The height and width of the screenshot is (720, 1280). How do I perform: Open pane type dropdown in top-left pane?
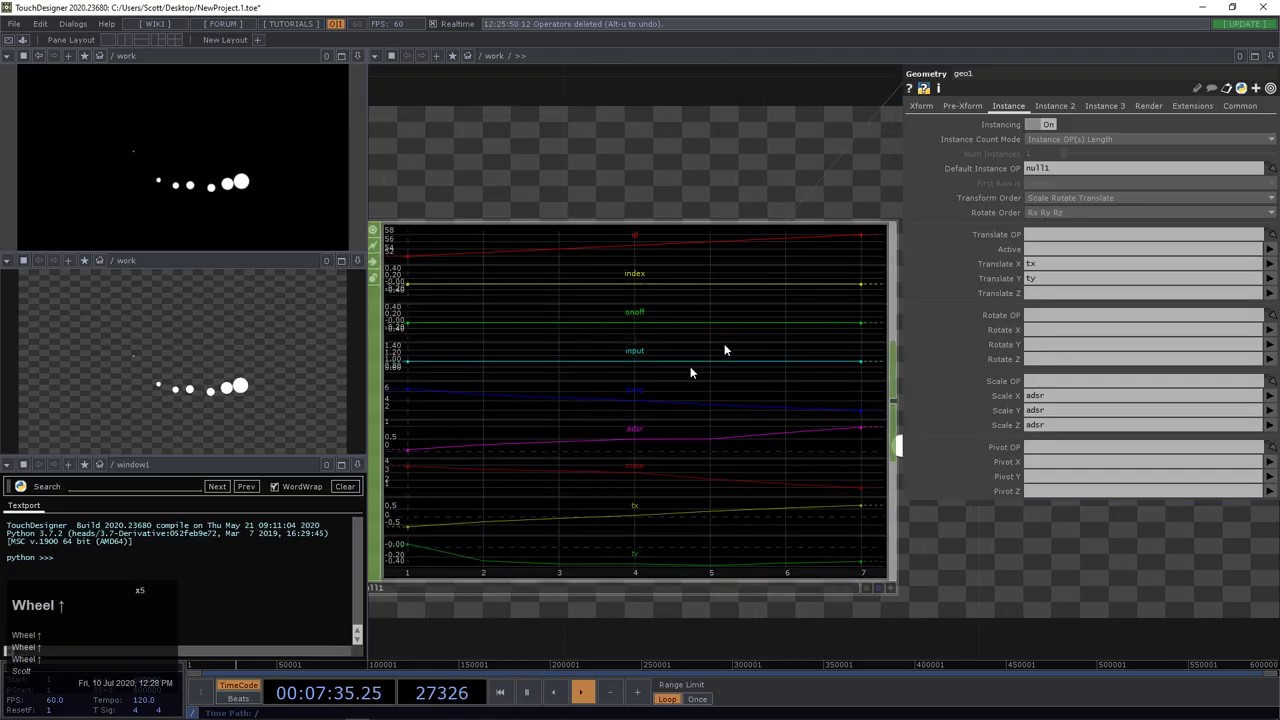7,56
